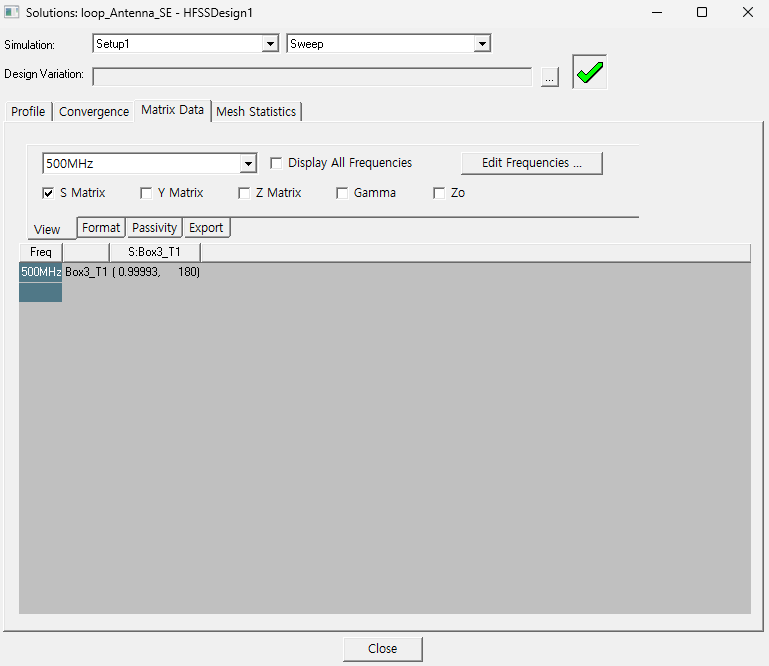This screenshot has height=666, width=769.
Task: Click the green checkmark validation icon
Action: tap(590, 72)
